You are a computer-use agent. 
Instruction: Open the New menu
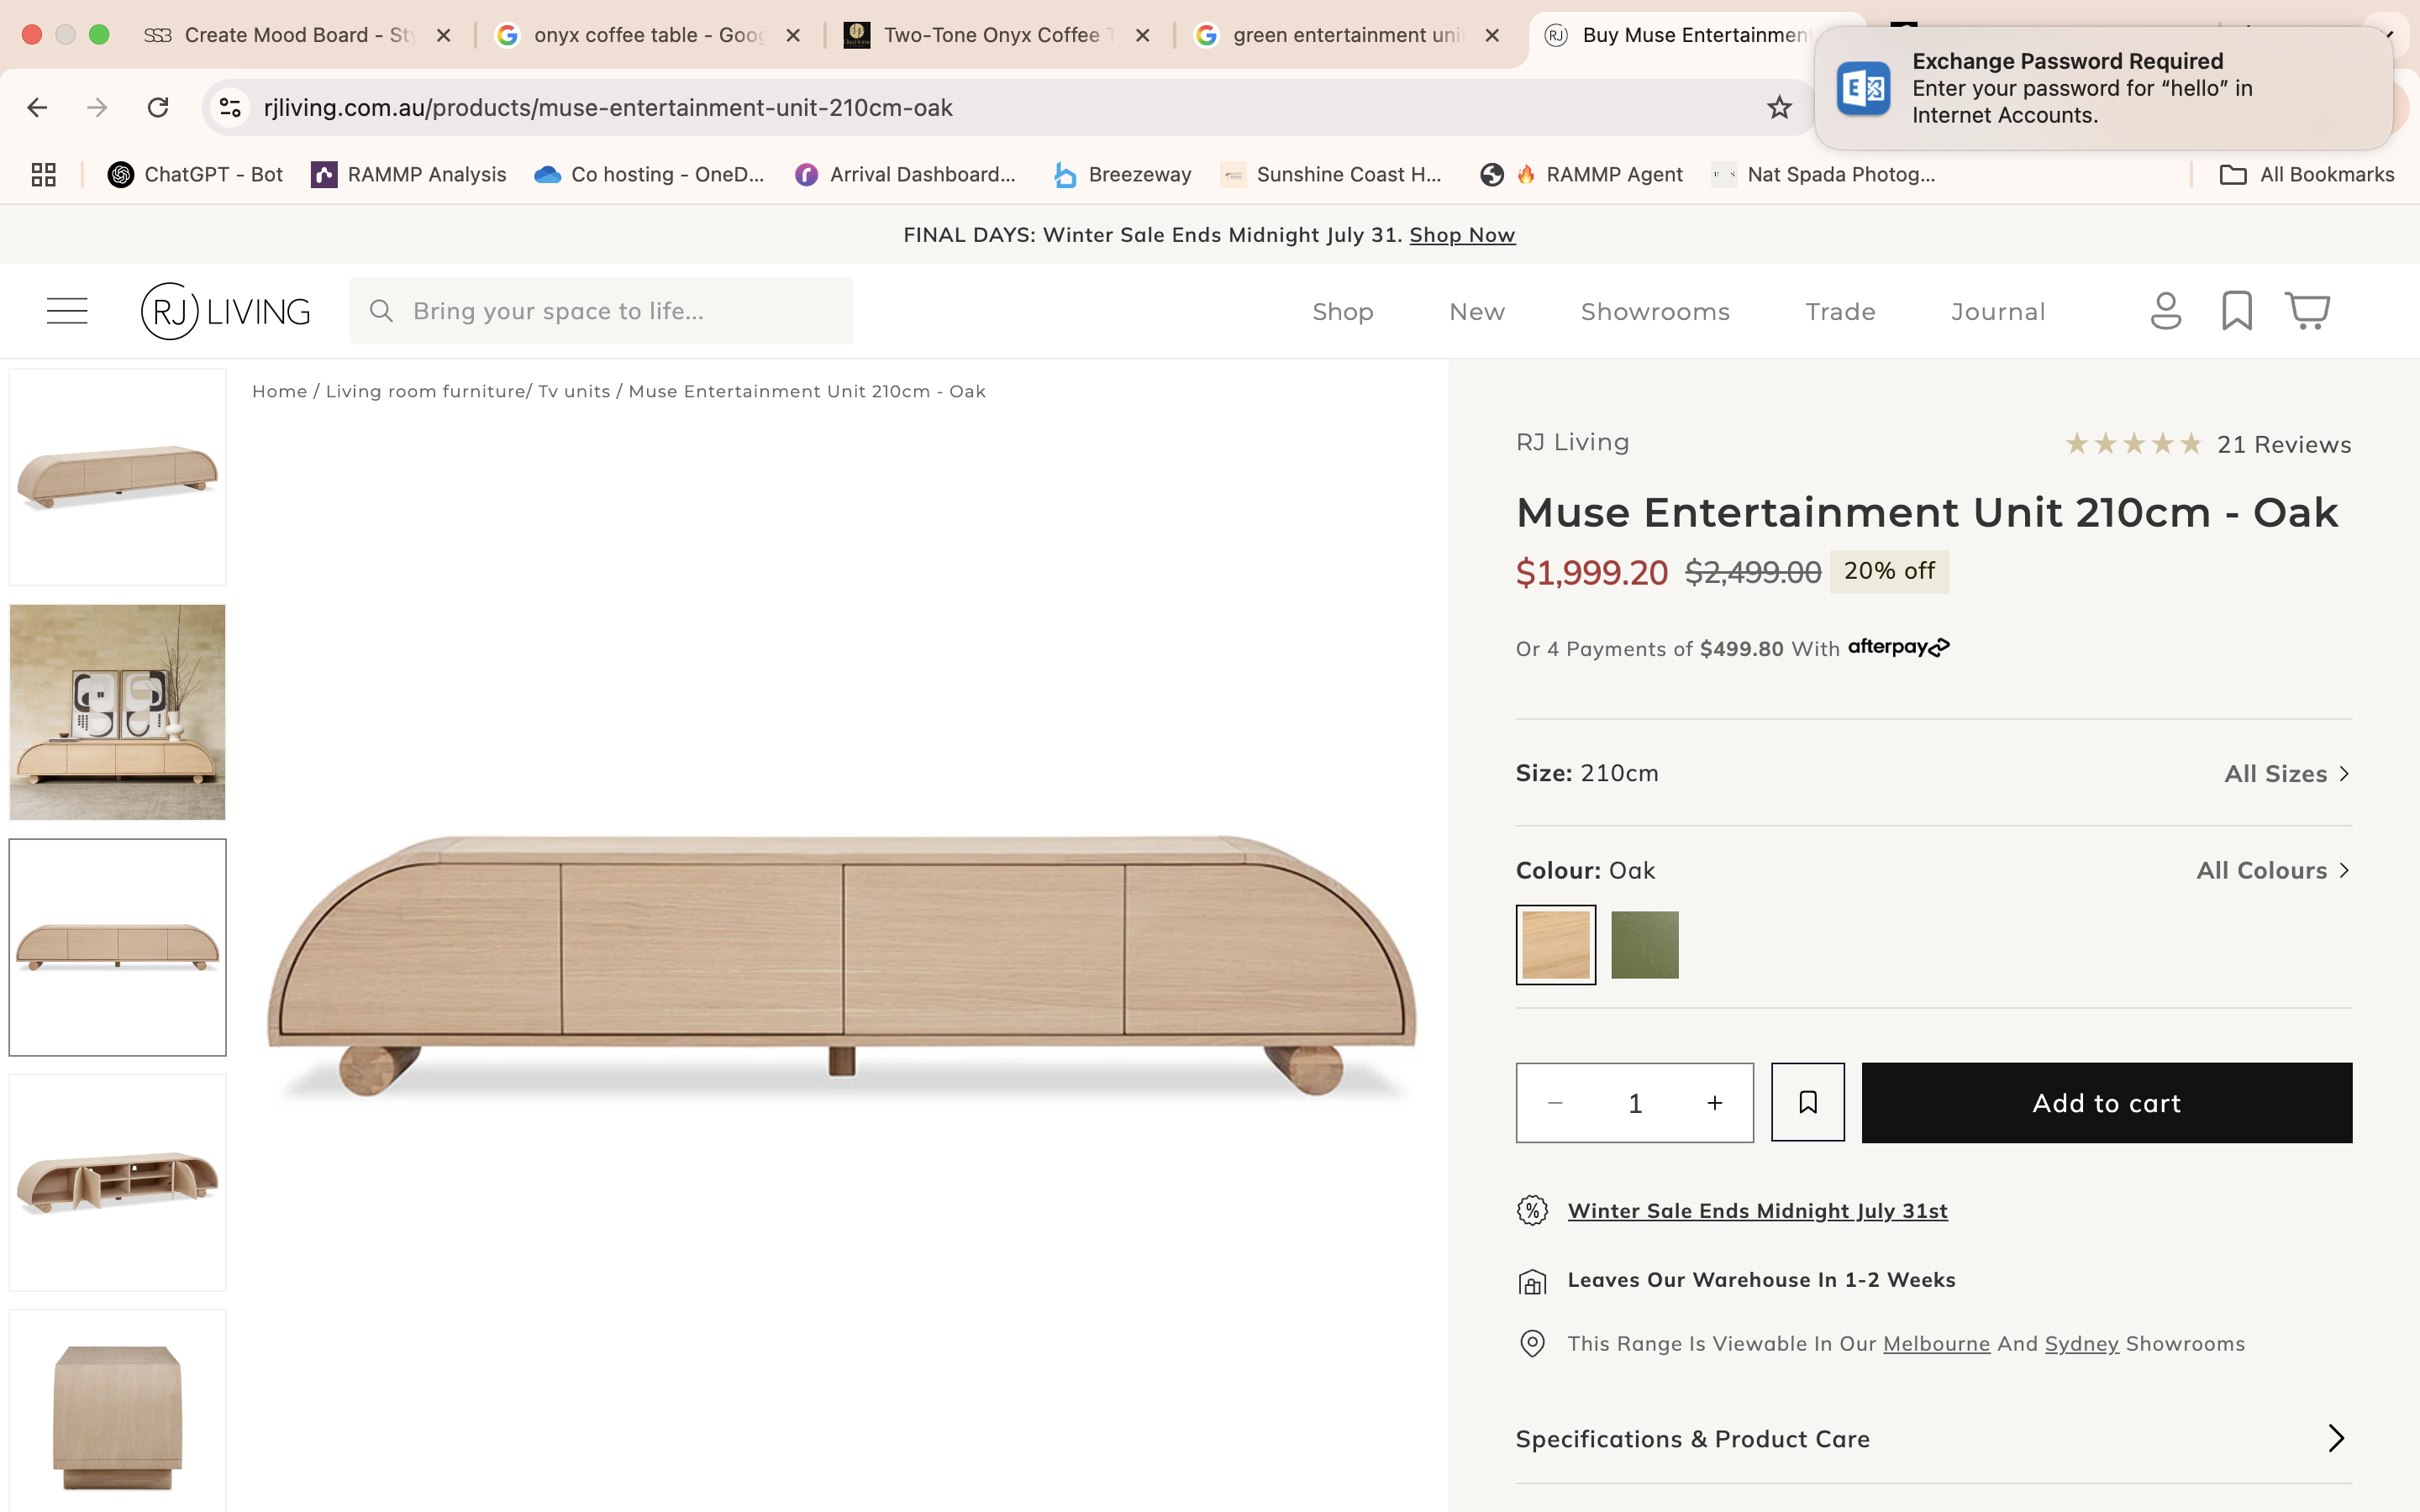[x=1476, y=311]
